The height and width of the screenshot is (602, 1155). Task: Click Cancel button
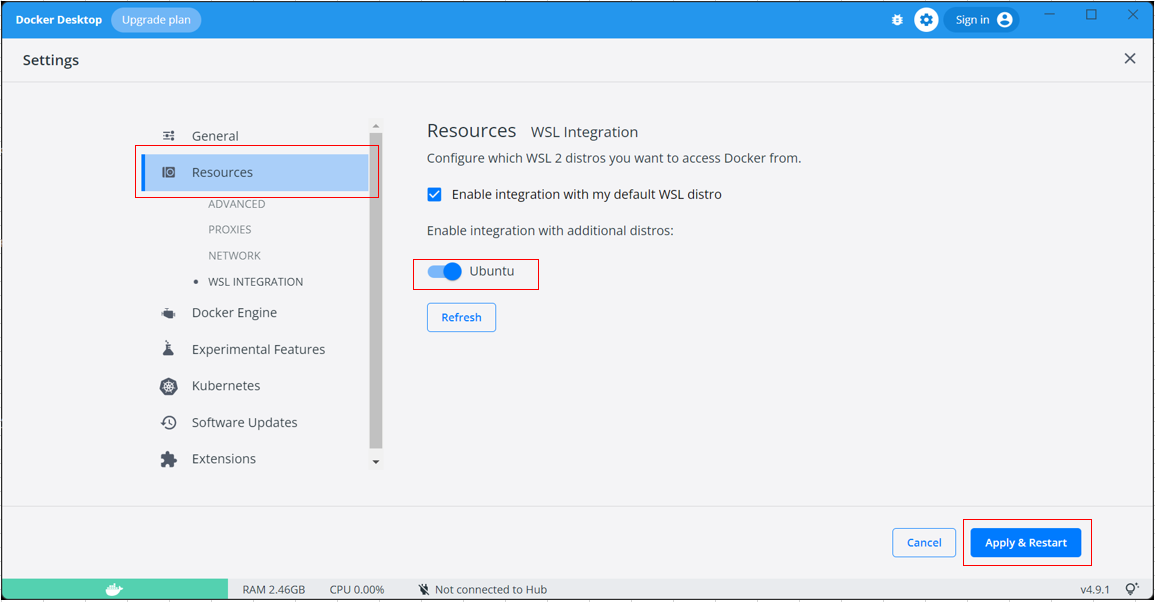(x=924, y=542)
